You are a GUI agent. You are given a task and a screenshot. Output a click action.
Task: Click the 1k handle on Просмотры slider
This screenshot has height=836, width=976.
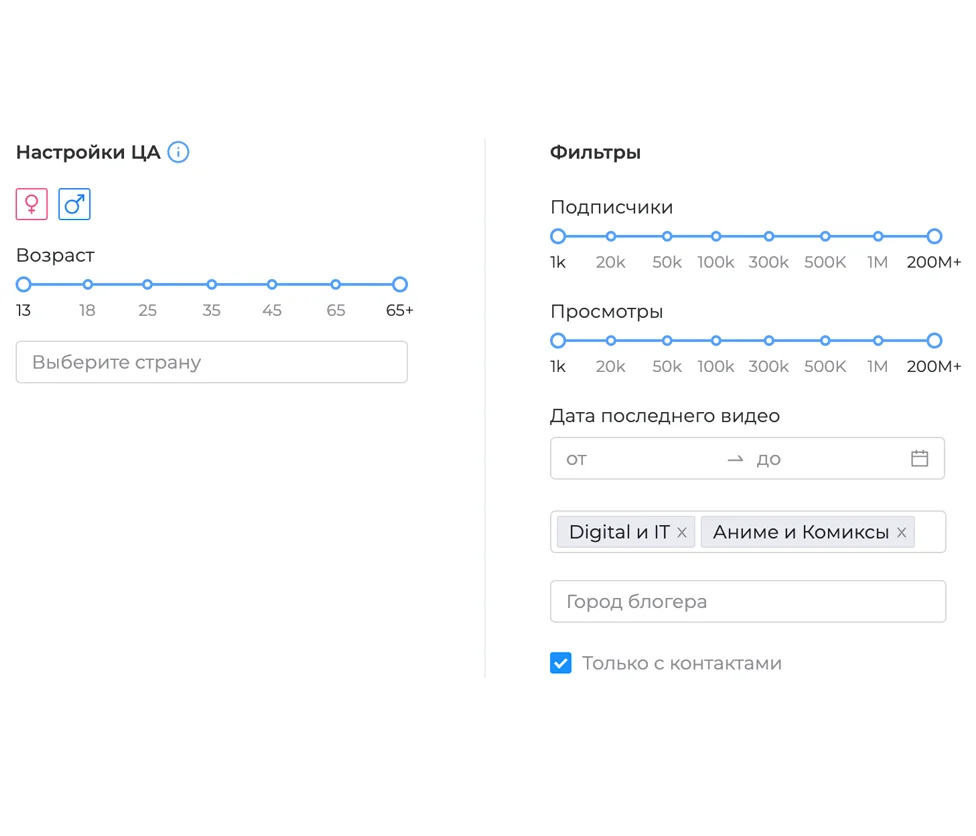click(558, 341)
